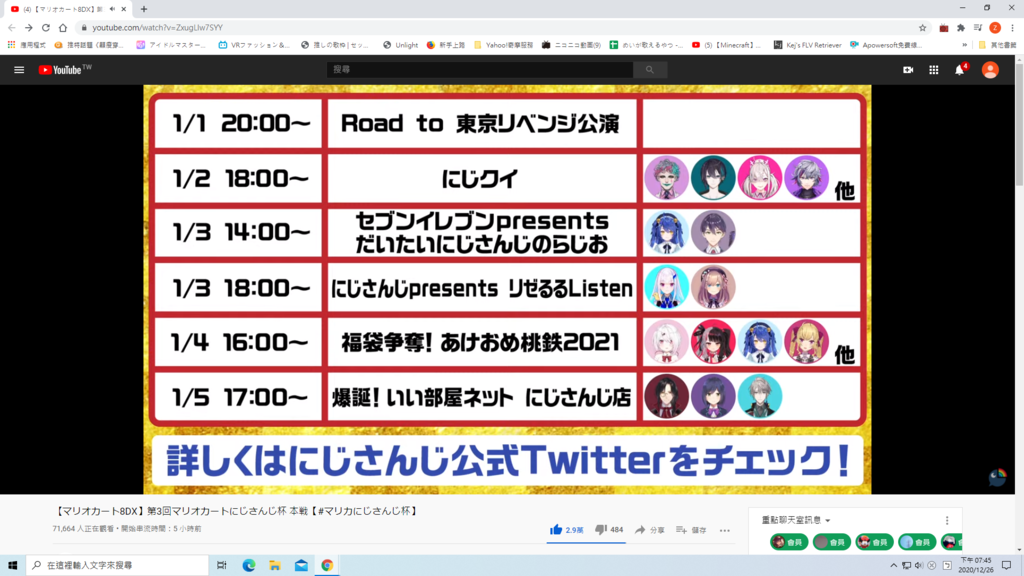Expand the live chat mode dropdown
The width and height of the screenshot is (1024, 576).
click(795, 520)
